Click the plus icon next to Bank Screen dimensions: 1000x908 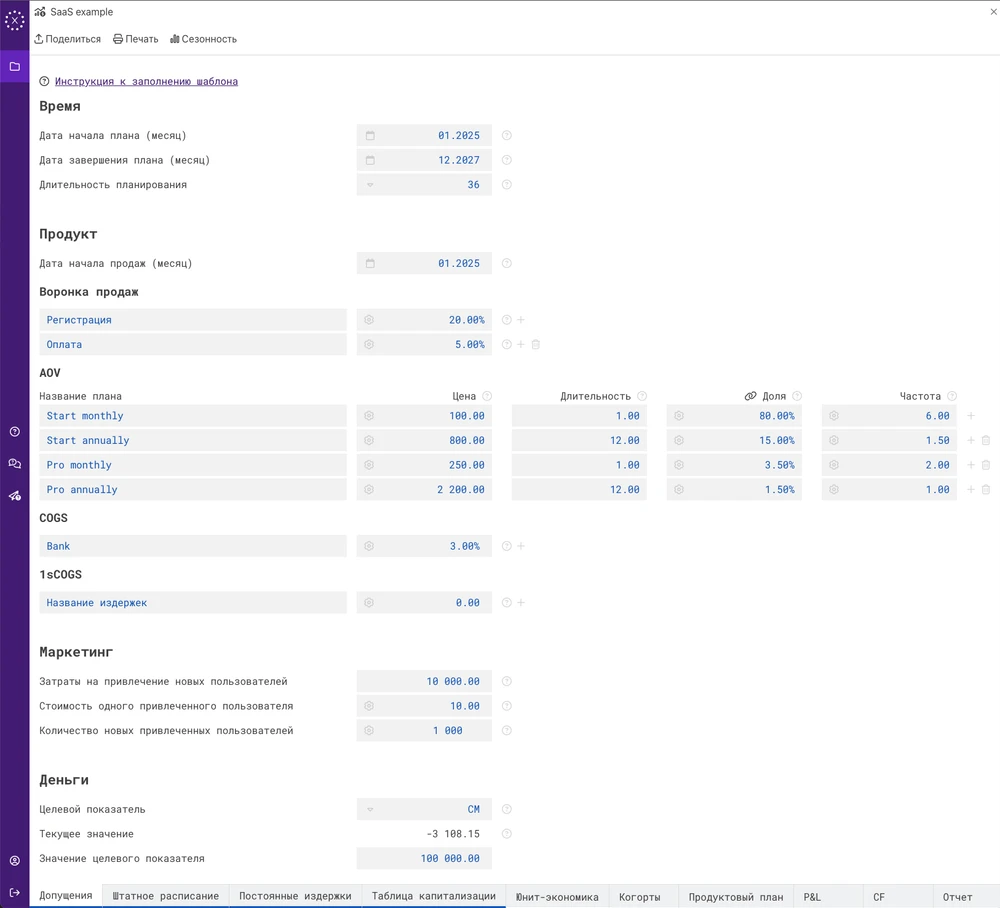[x=521, y=547]
